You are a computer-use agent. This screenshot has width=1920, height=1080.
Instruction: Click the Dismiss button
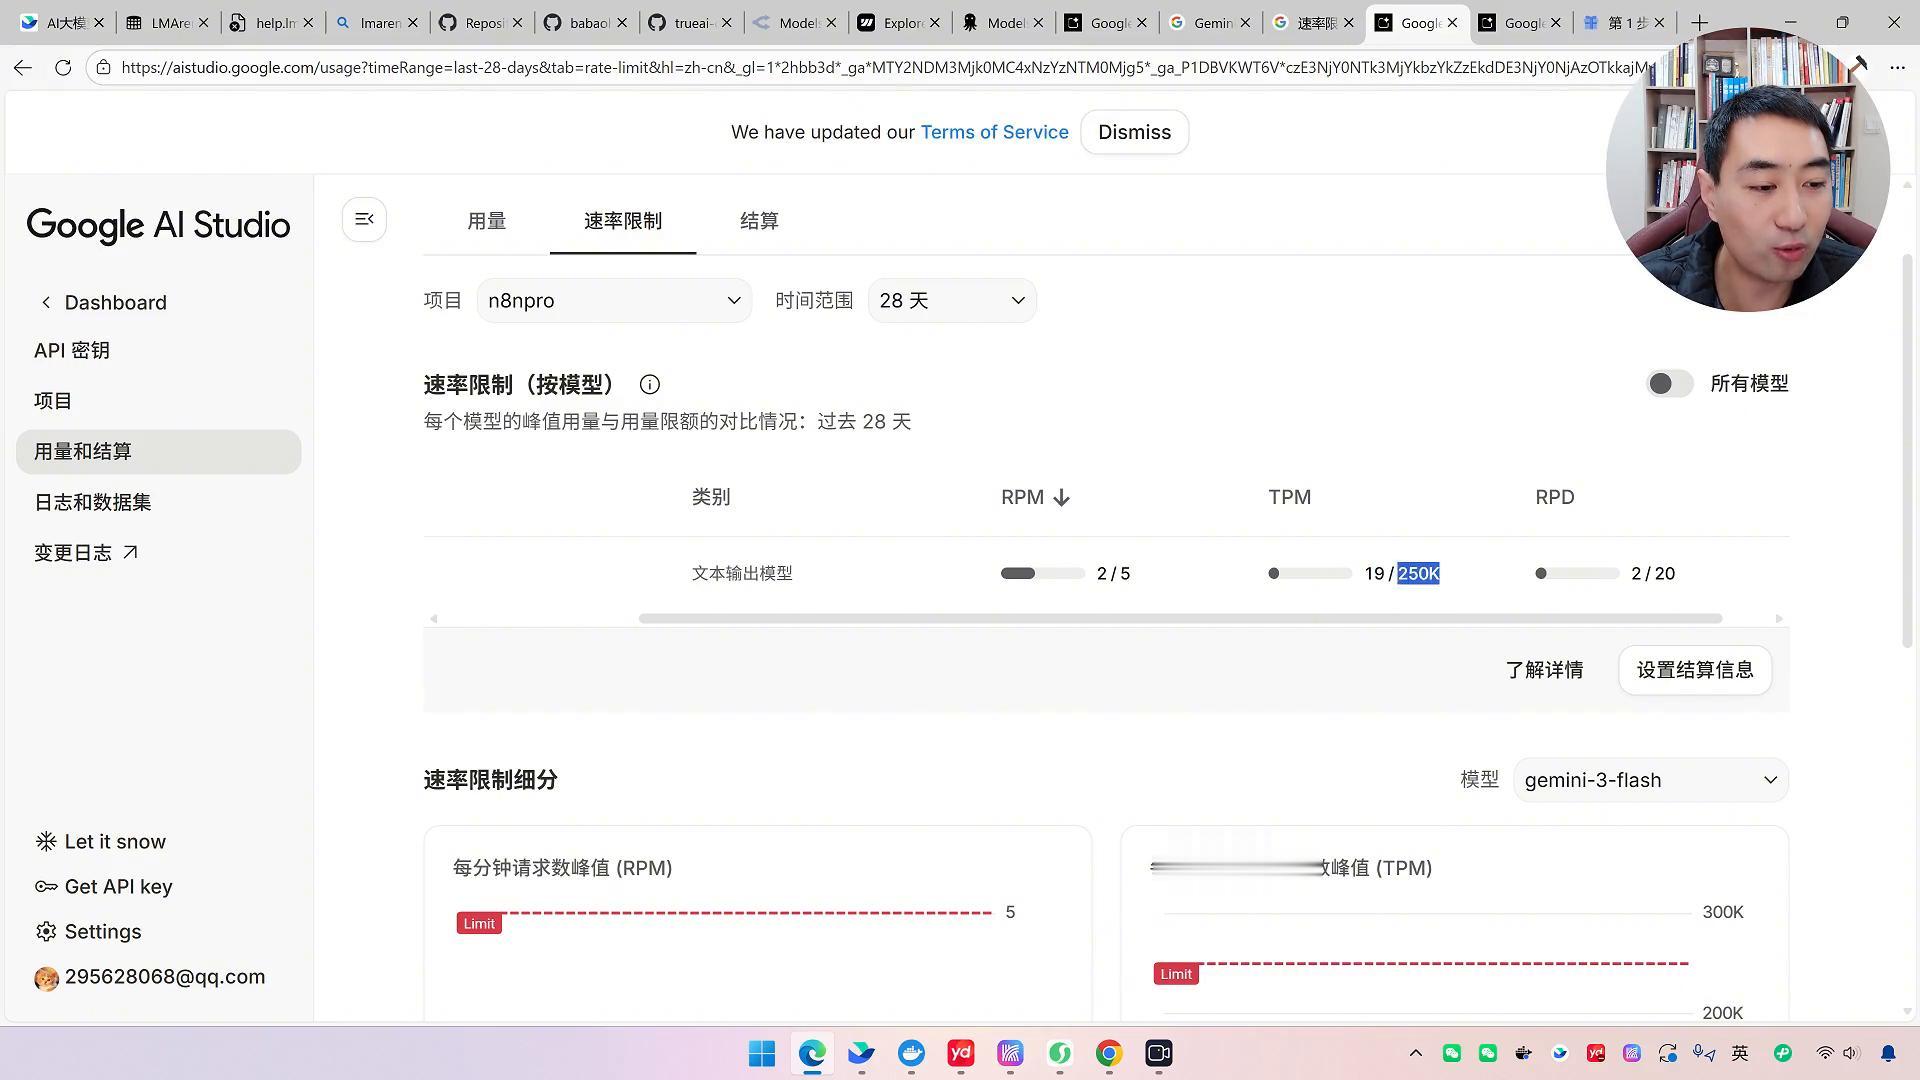(x=1134, y=132)
